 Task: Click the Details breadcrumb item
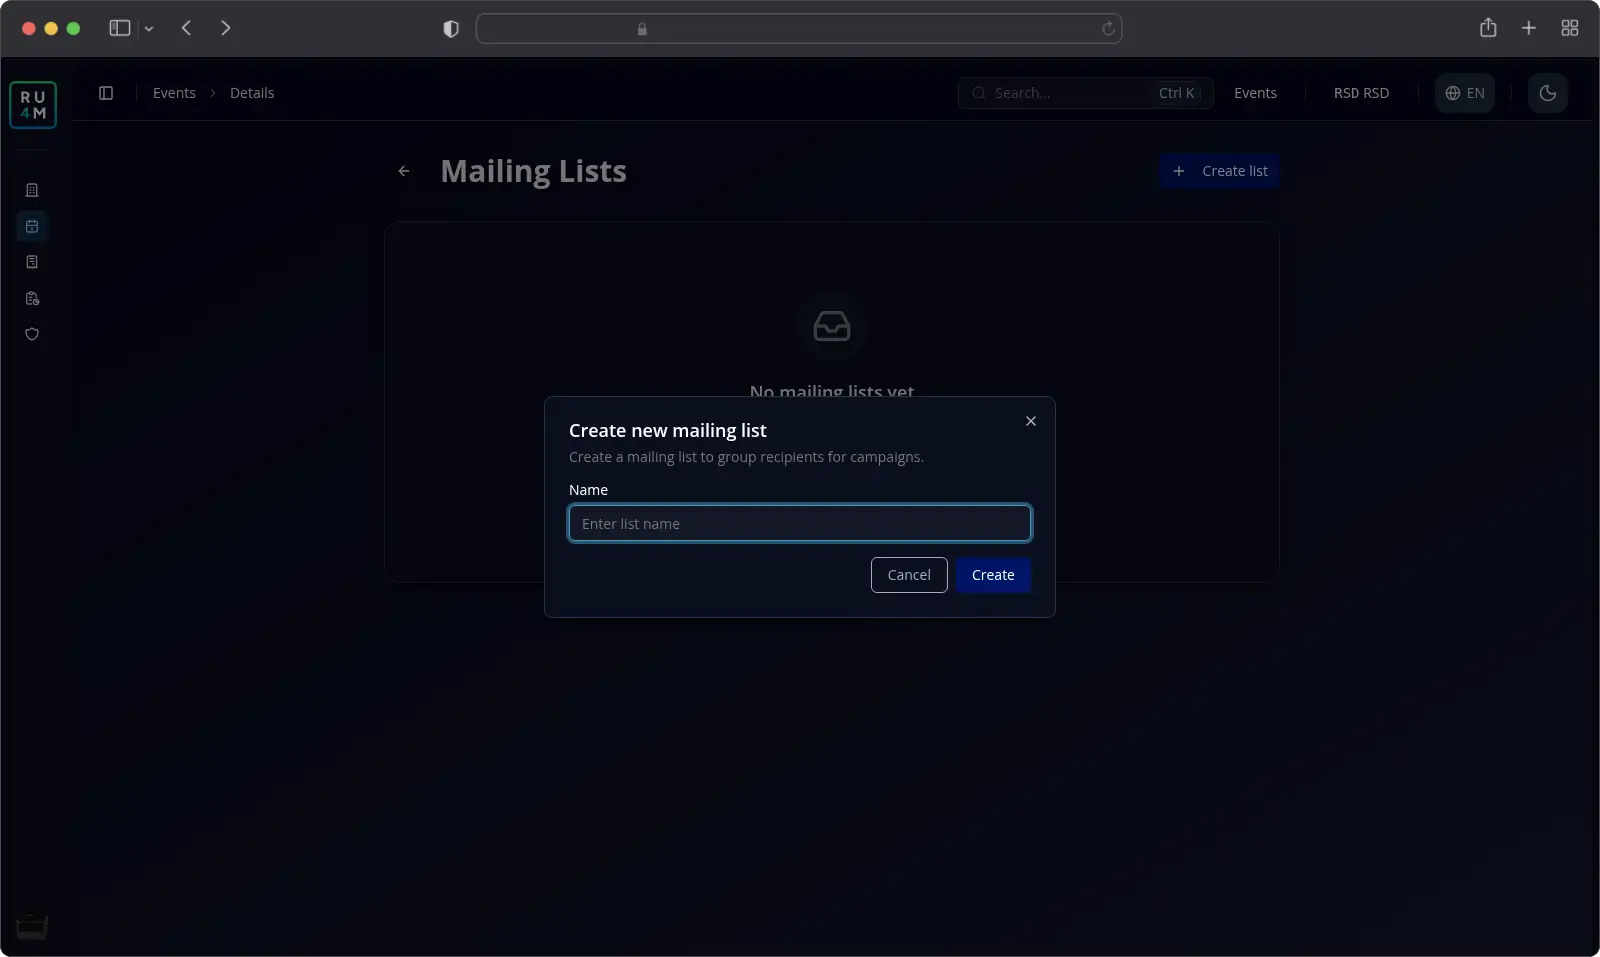[x=252, y=93]
